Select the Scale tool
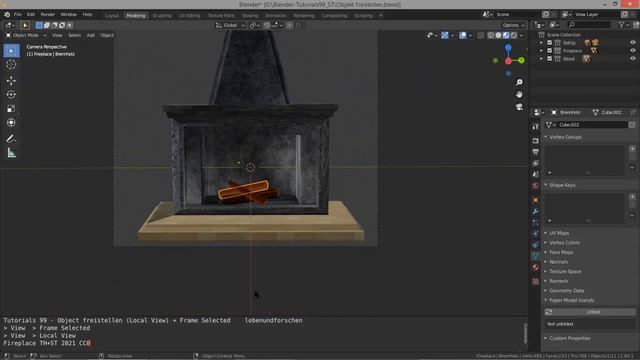This screenshot has height=360, width=640. coord(11,109)
